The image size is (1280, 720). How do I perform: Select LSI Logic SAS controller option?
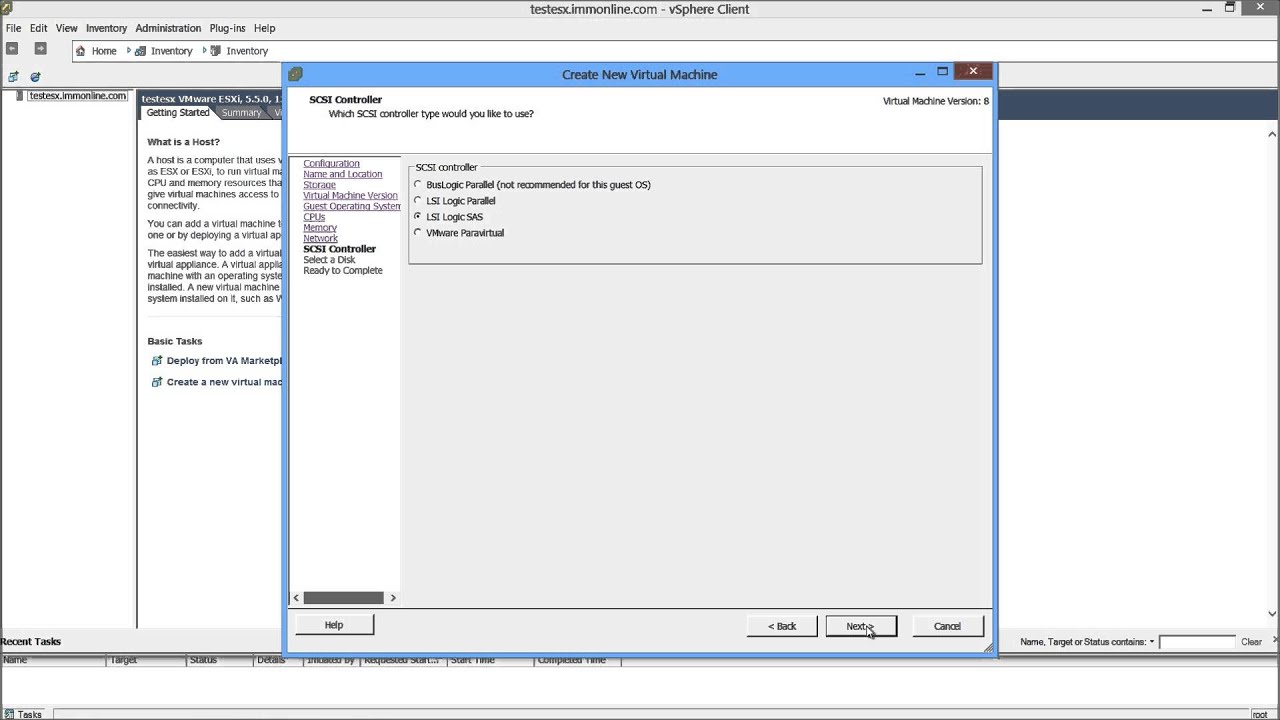pyautogui.click(x=418, y=217)
